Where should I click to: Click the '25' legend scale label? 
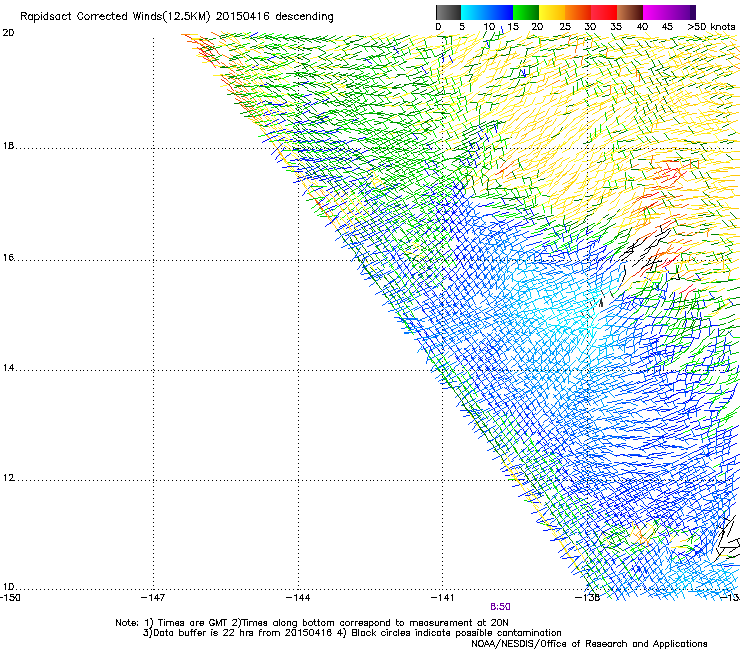[565, 27]
